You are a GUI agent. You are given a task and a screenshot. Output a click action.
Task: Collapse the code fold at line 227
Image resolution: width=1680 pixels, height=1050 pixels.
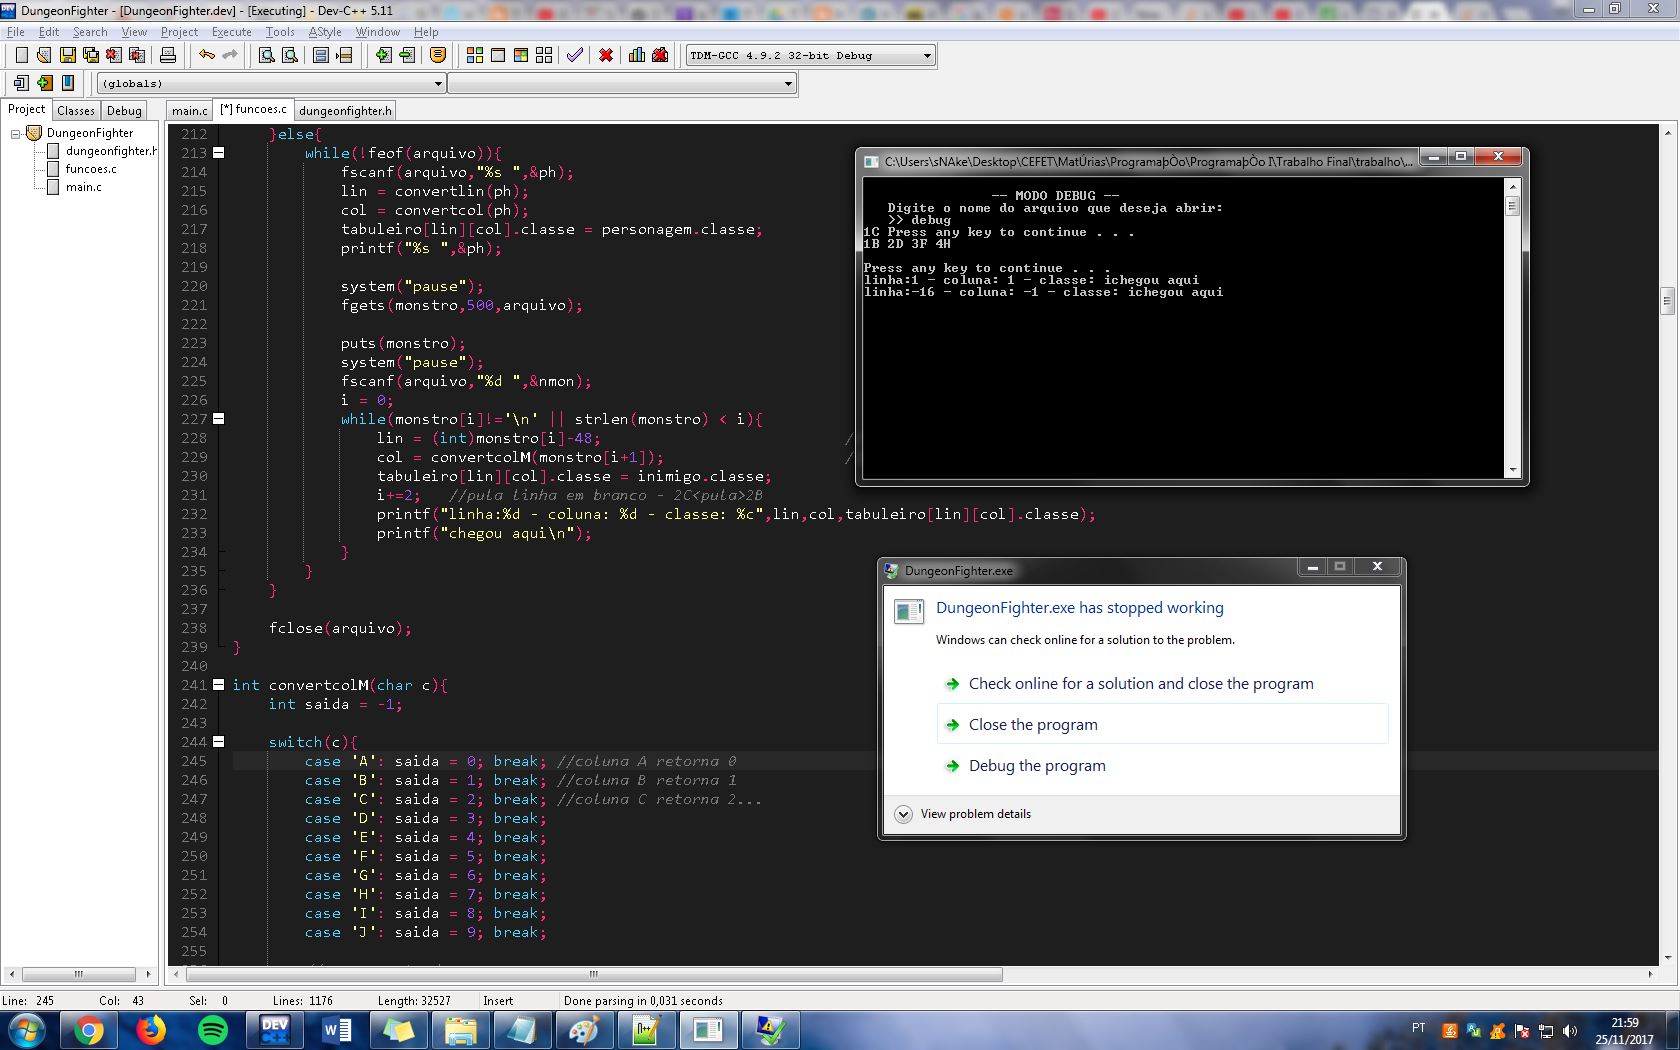pyautogui.click(x=219, y=419)
